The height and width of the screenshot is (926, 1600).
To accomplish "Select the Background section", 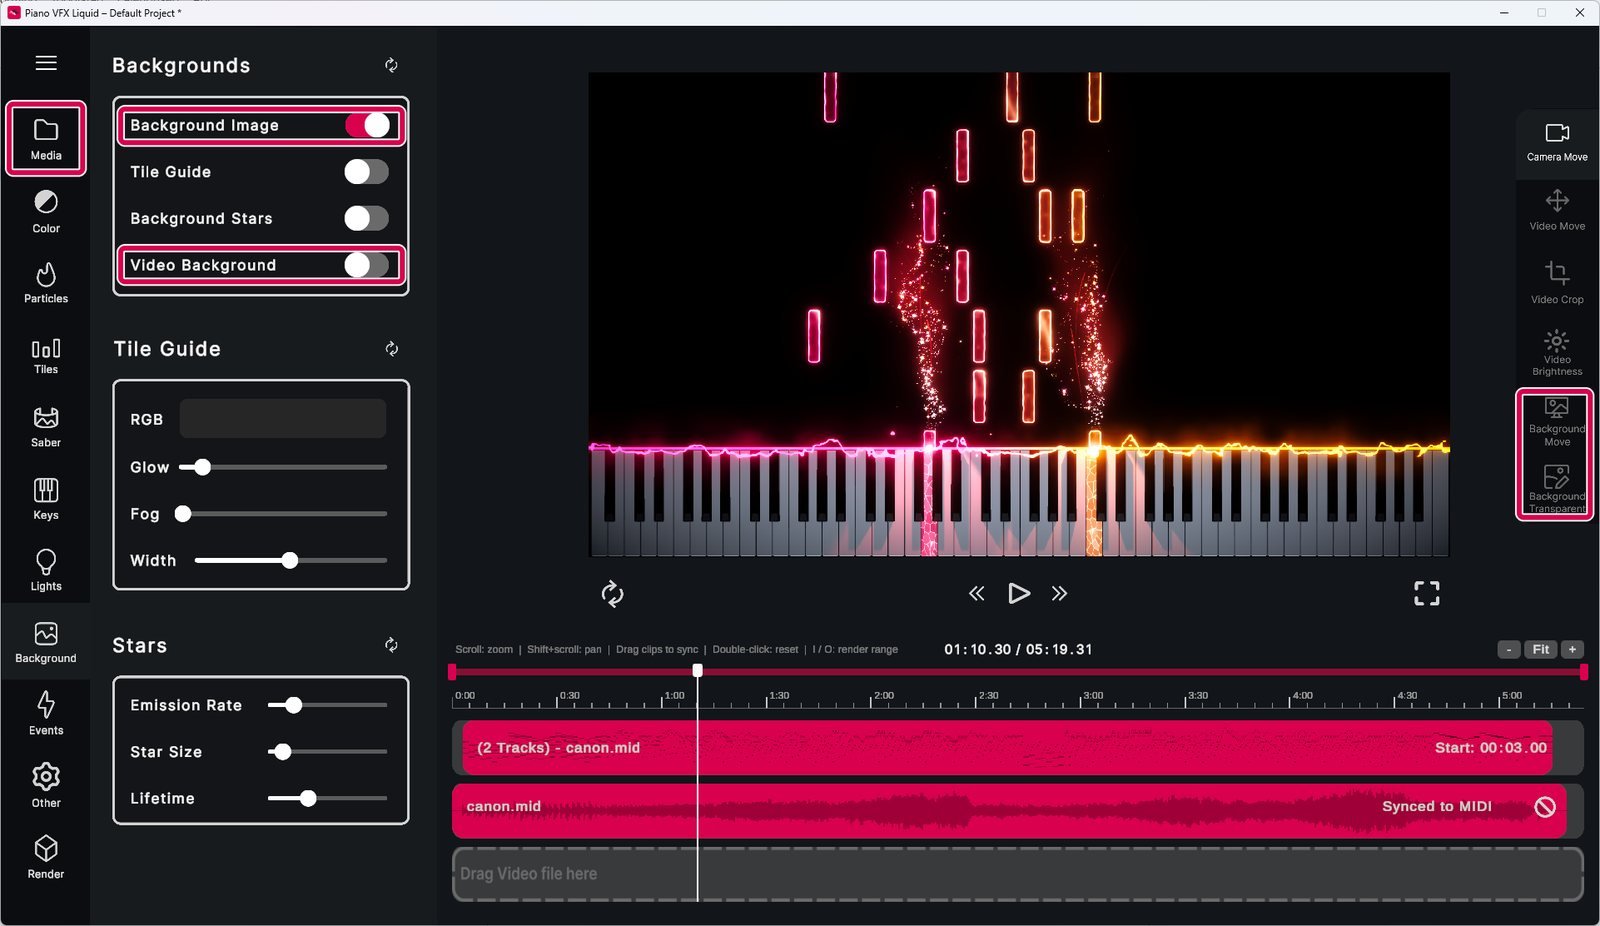I will pyautogui.click(x=46, y=642).
